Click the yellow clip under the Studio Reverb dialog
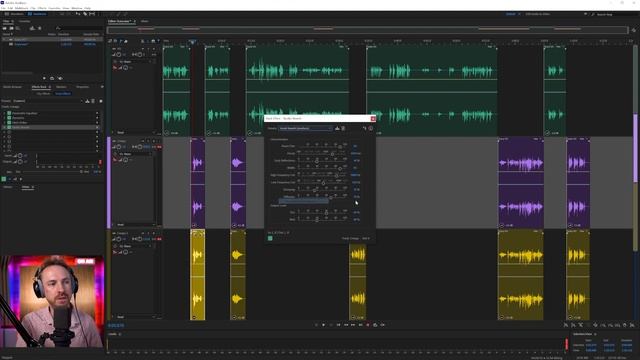 coord(358,282)
